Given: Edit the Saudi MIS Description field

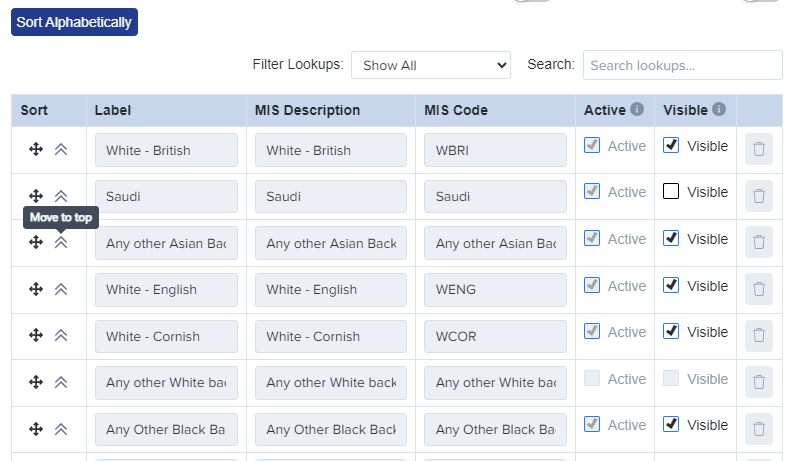Looking at the screenshot, I should click(331, 196).
